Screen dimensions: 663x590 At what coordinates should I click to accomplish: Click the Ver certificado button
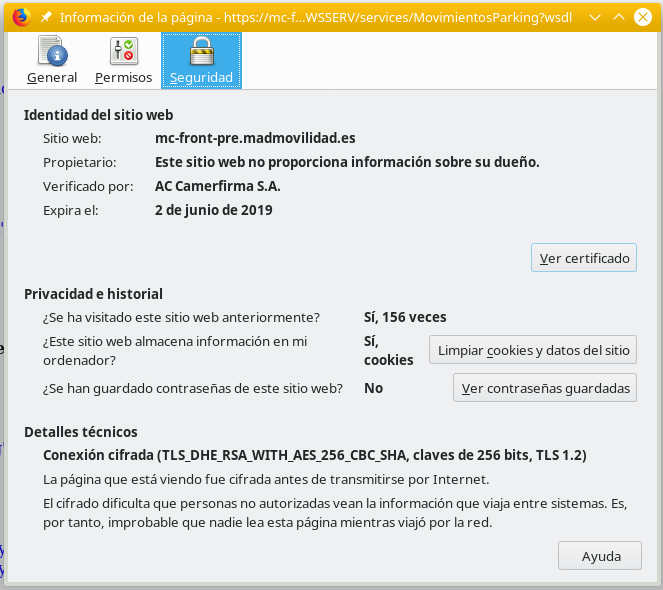tap(584, 258)
